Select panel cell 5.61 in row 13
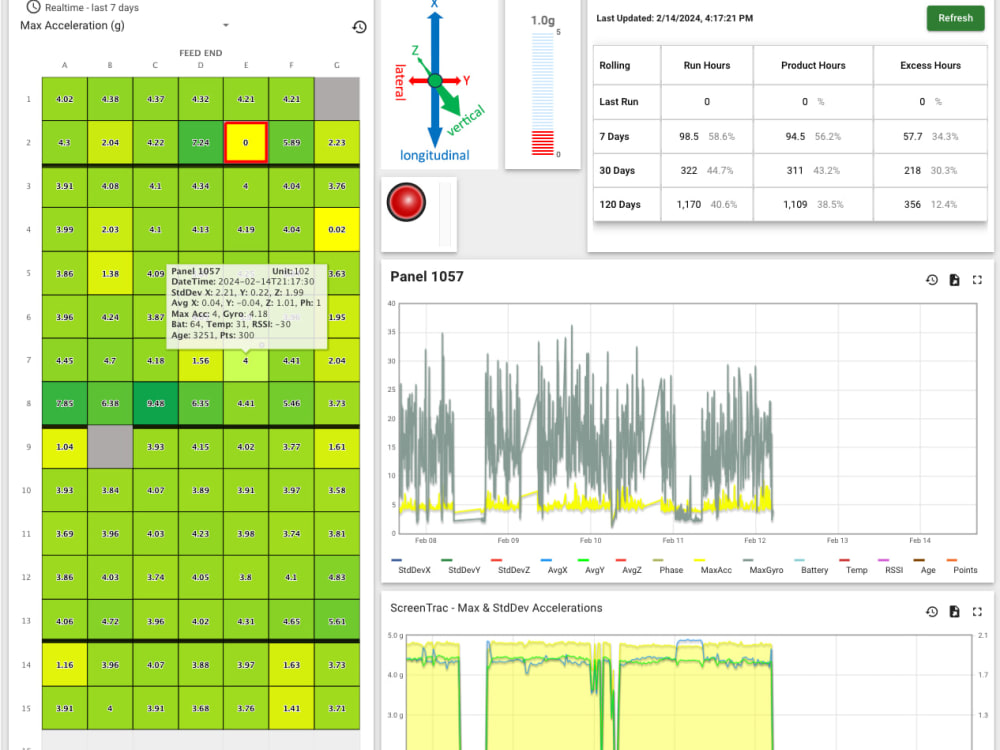The width and height of the screenshot is (1000, 750). pos(337,621)
